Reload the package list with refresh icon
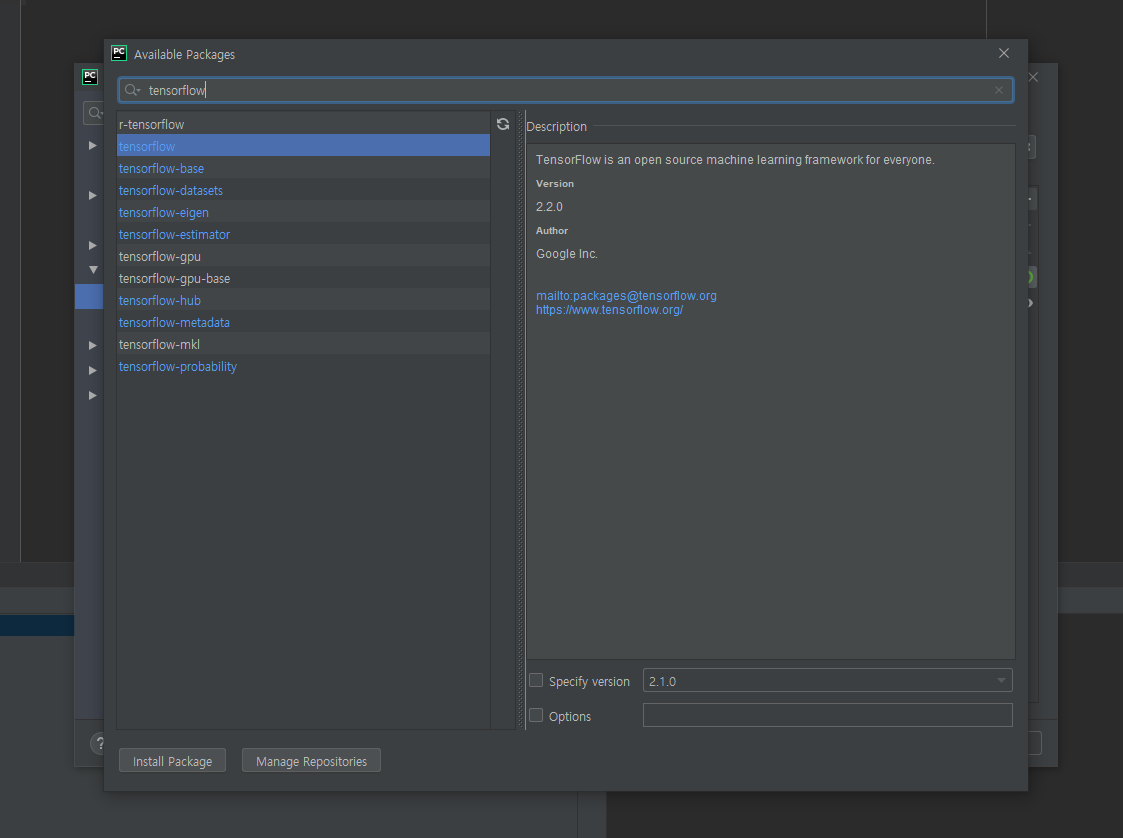 point(503,124)
